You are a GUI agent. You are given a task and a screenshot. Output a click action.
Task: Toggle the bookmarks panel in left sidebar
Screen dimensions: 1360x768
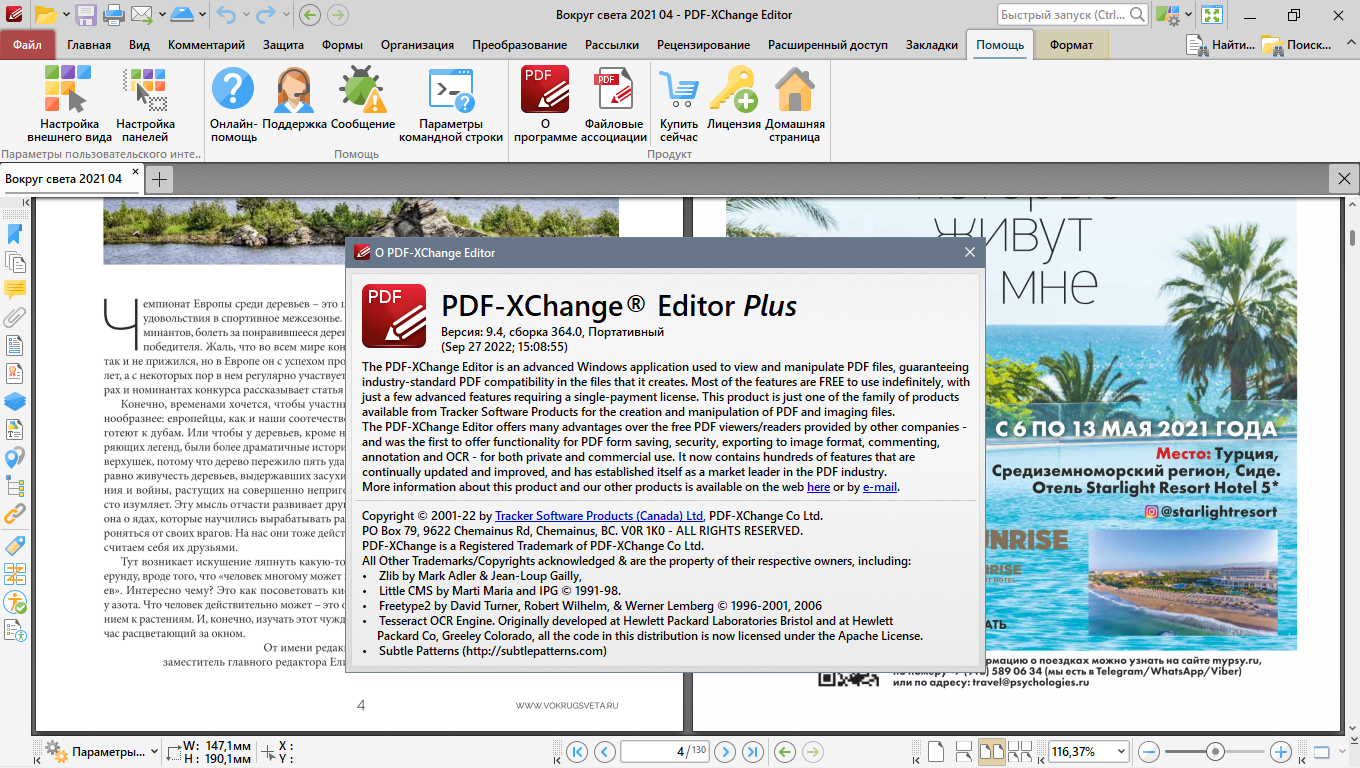click(15, 234)
